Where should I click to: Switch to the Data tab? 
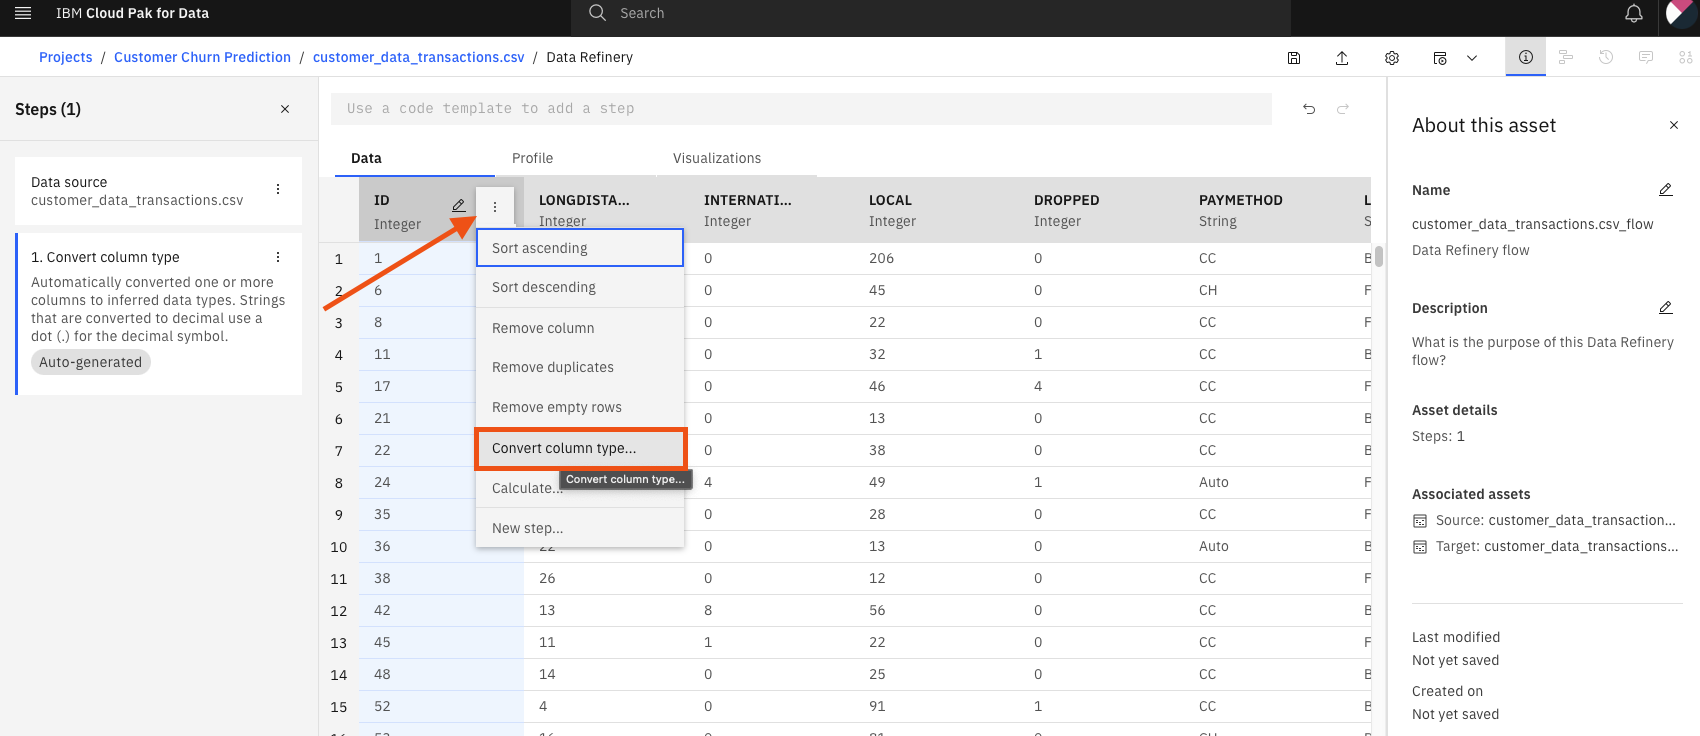click(x=415, y=158)
